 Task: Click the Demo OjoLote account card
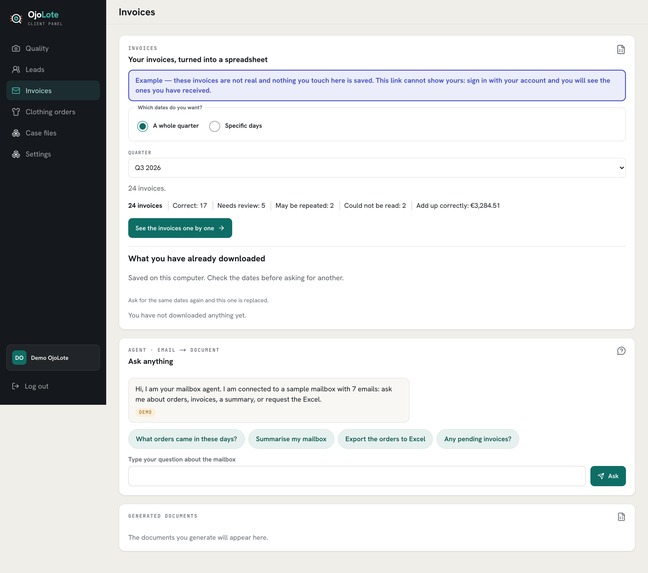pyautogui.click(x=53, y=358)
